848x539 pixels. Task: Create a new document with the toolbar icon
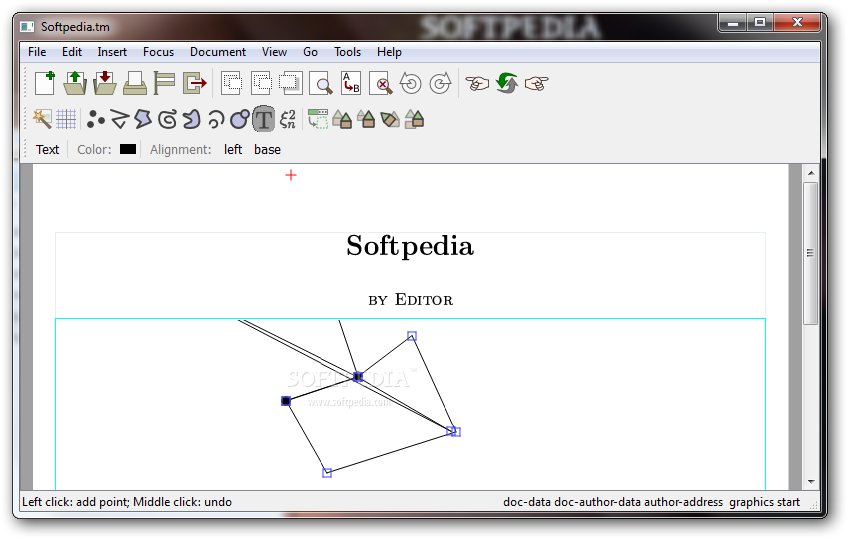45,83
